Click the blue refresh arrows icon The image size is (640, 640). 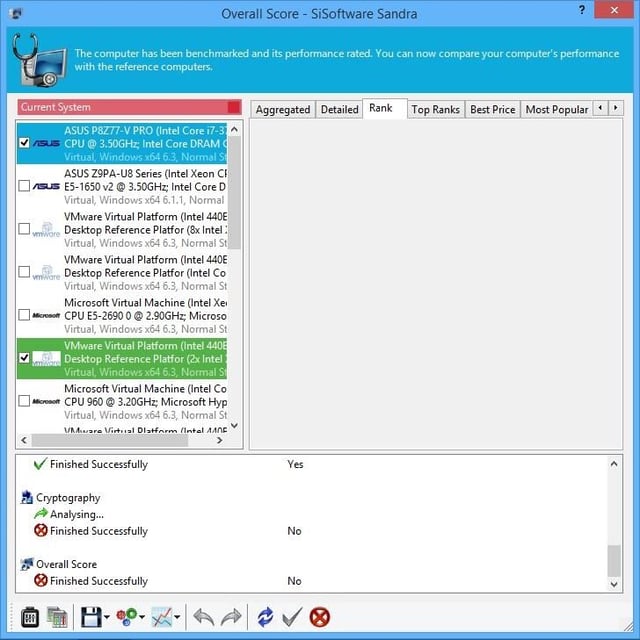point(265,617)
